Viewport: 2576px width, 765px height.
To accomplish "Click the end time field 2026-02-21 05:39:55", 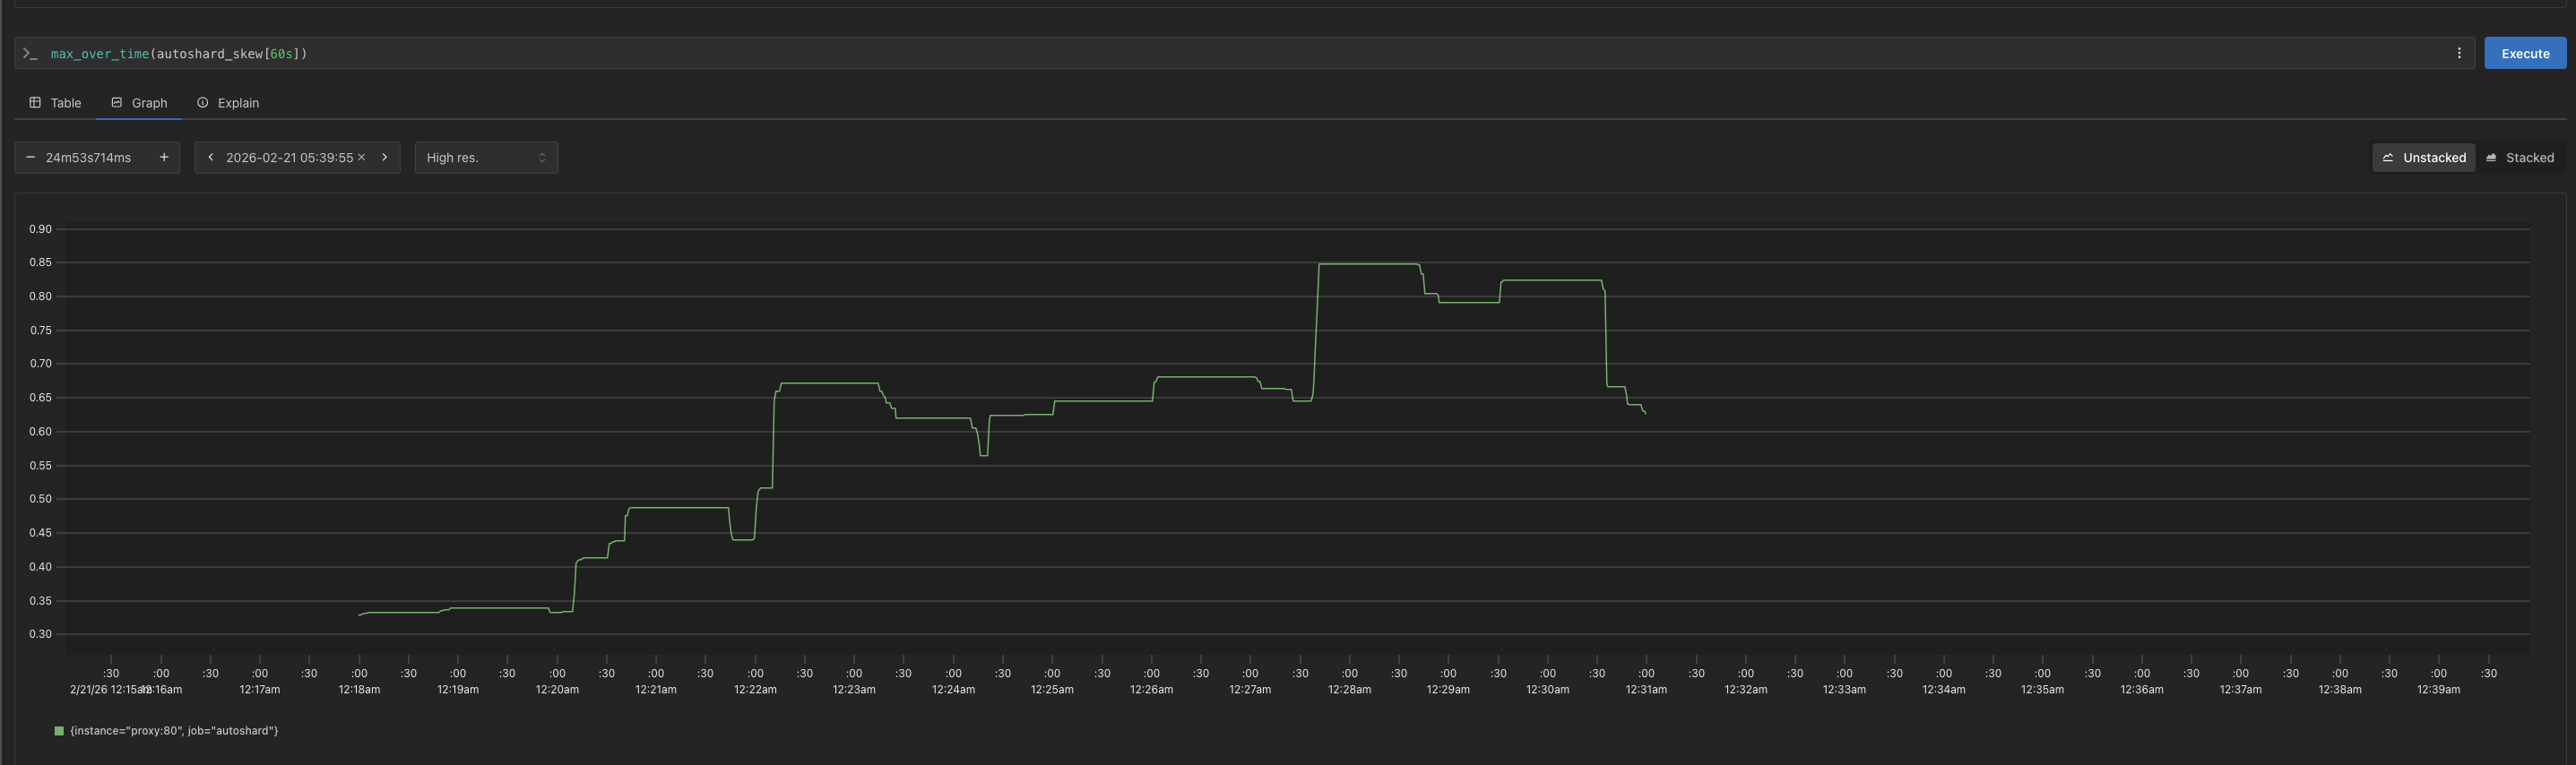I will 289,158.
